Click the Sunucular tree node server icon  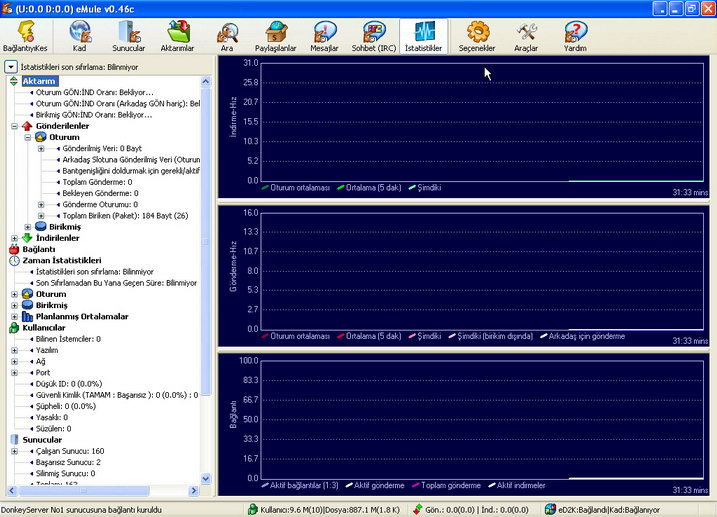tap(14, 440)
